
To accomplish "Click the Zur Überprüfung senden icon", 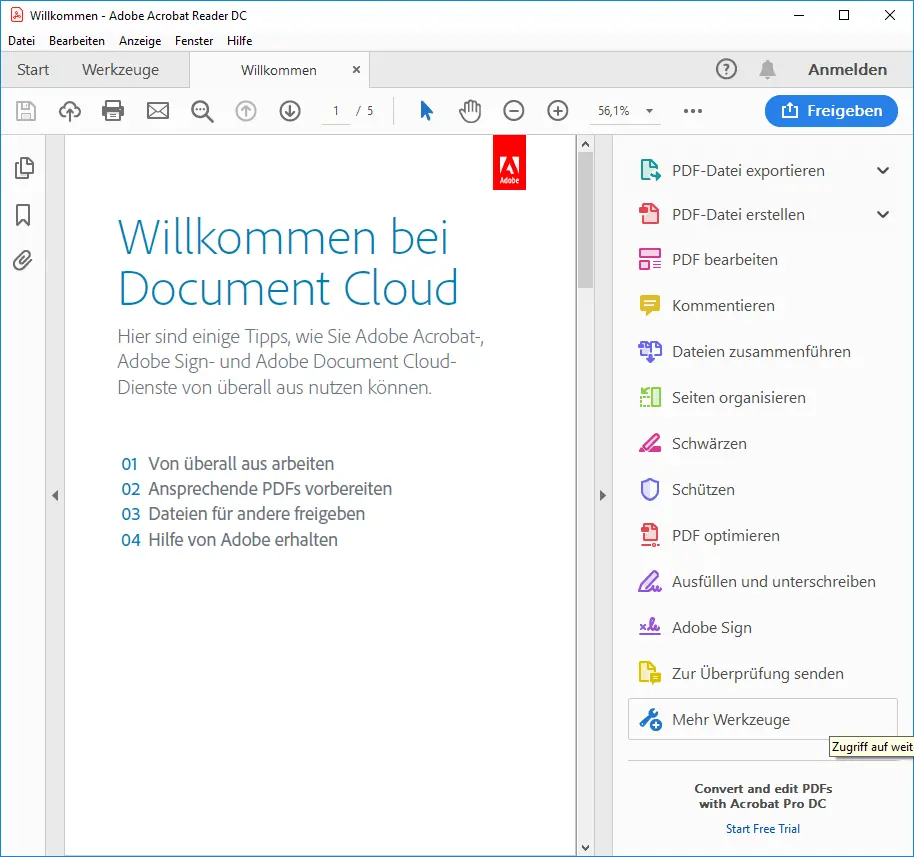I will (x=650, y=673).
